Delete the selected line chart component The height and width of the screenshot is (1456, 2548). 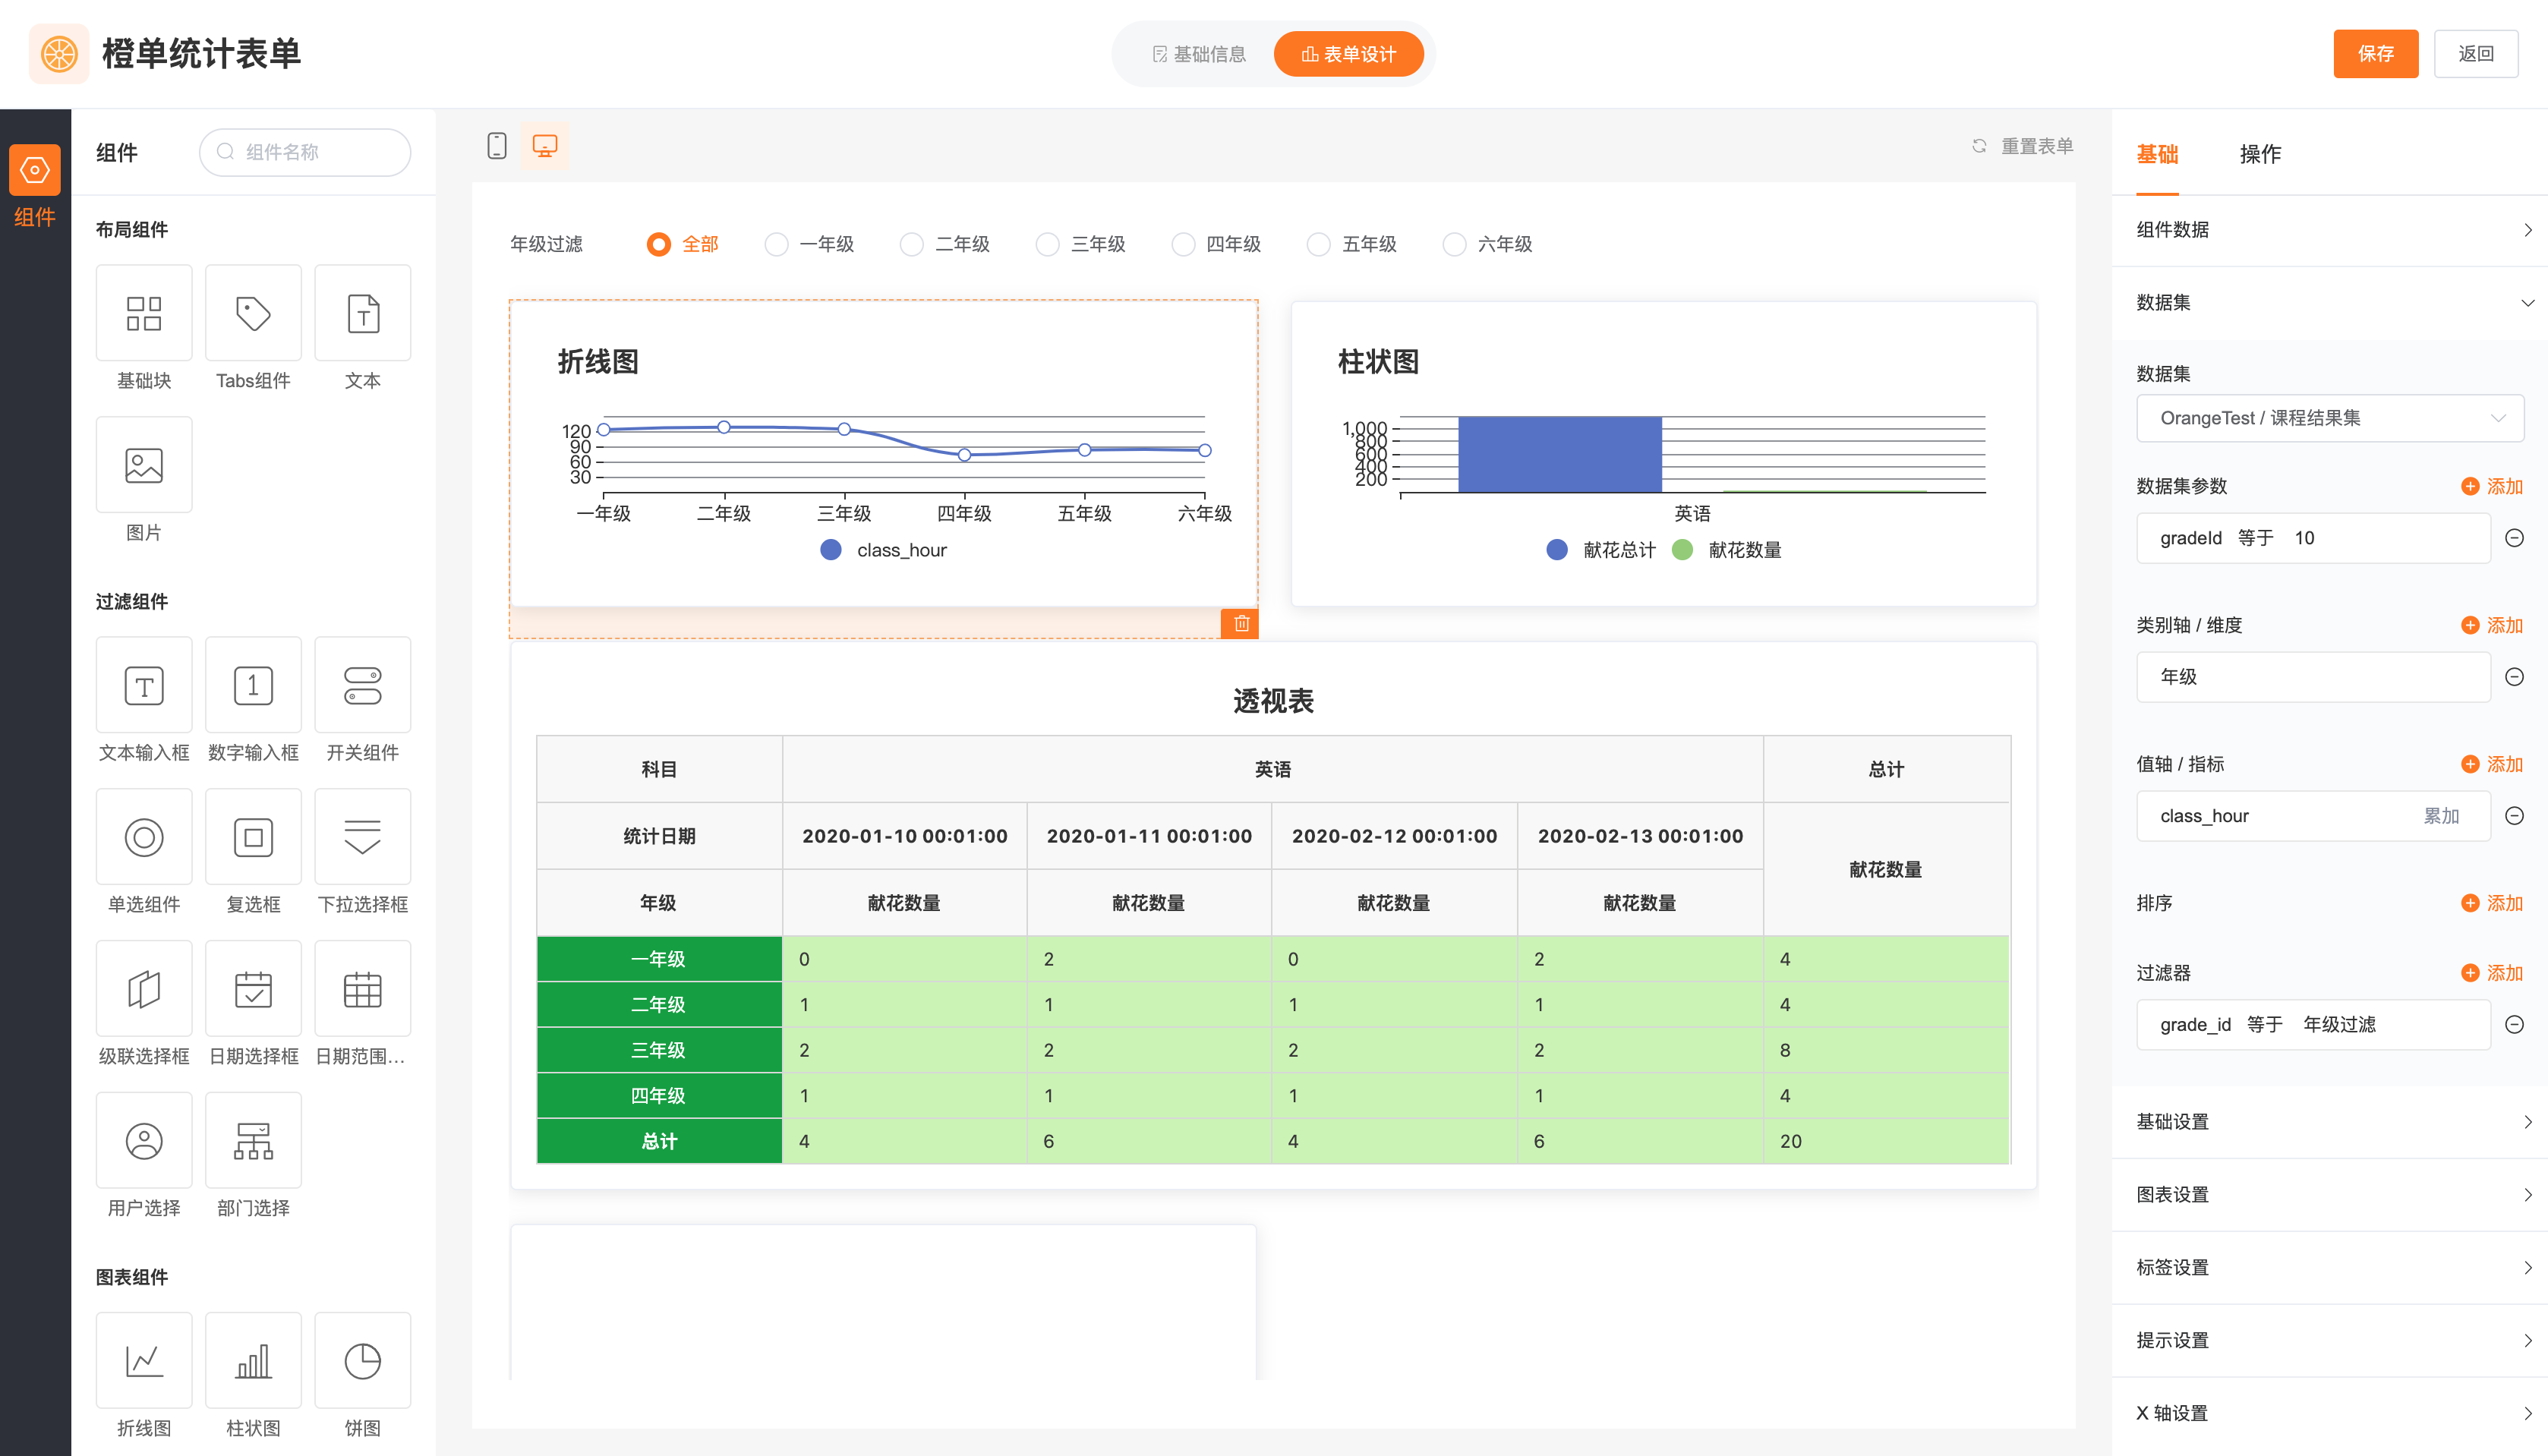click(x=1241, y=623)
